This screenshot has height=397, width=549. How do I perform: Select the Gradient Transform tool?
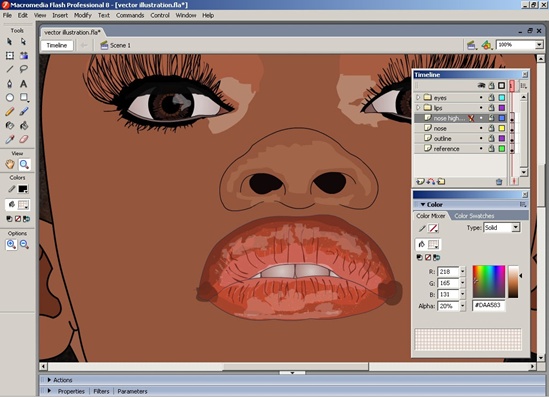pos(23,55)
